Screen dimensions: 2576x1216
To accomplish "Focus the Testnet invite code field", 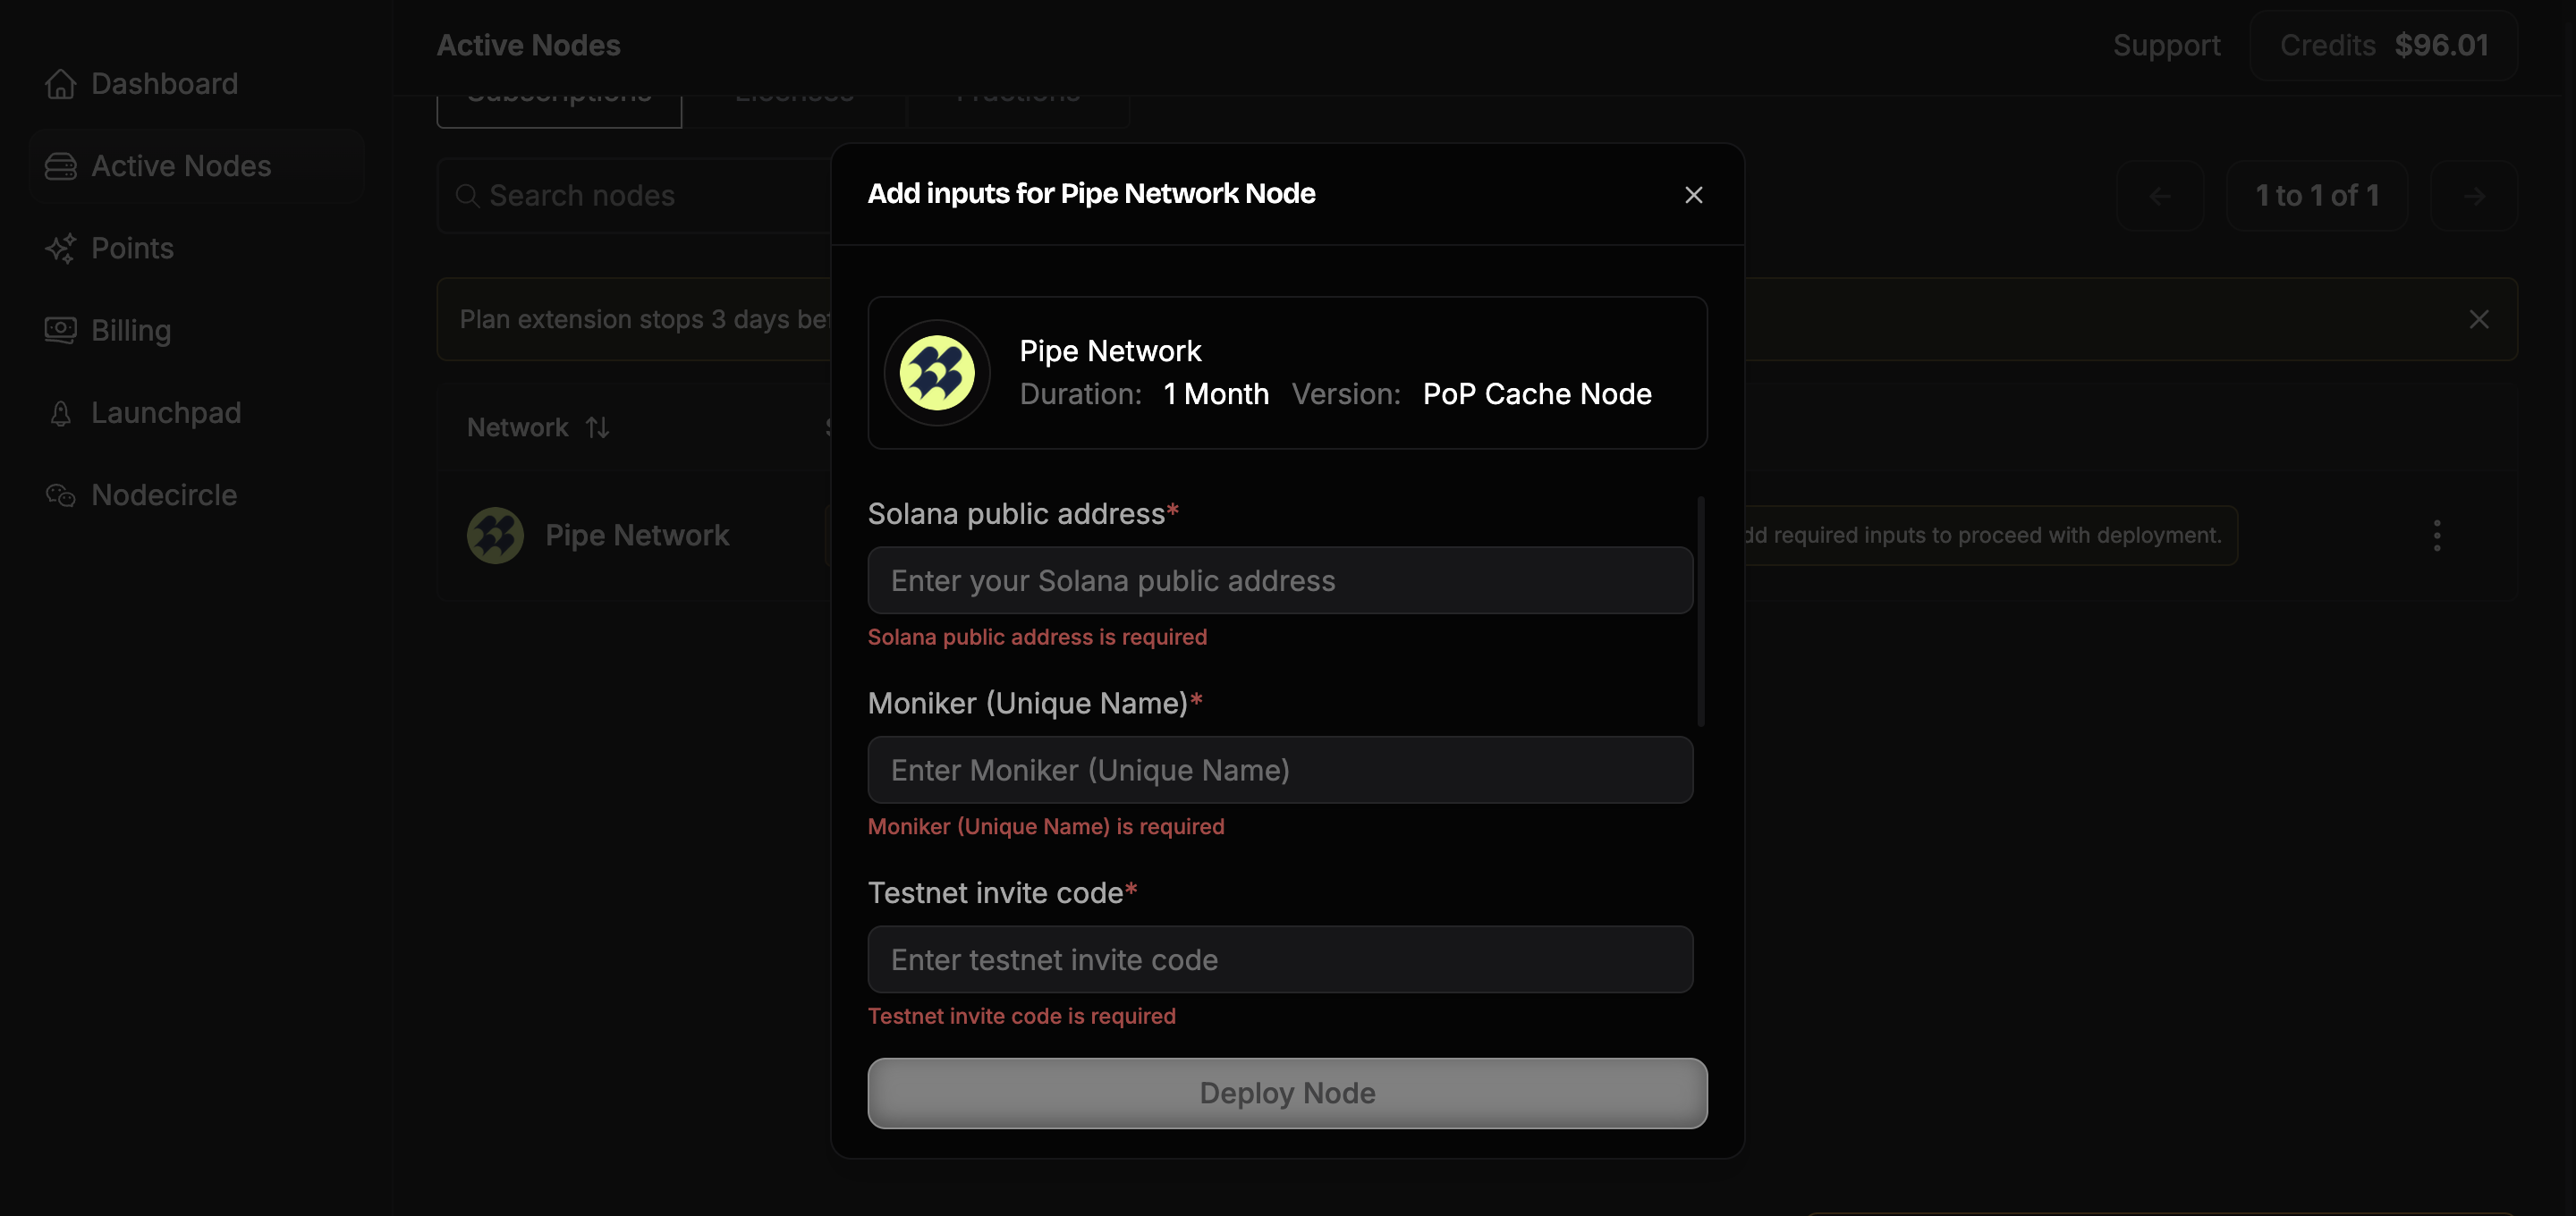I will [1280, 960].
